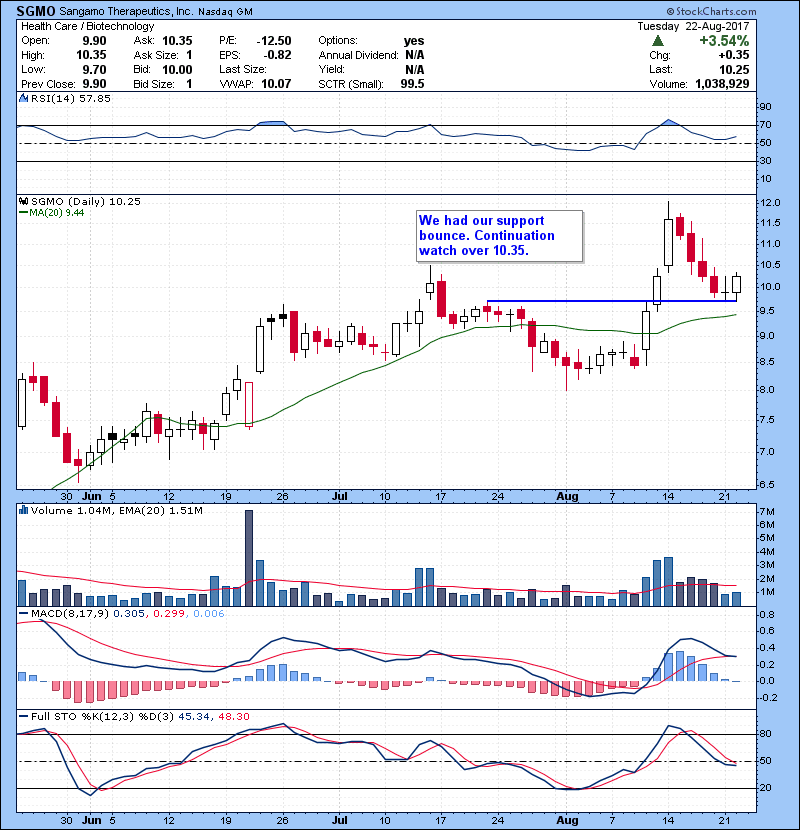
Task: Click the green MA(20) legend line marker
Action: click(x=23, y=213)
